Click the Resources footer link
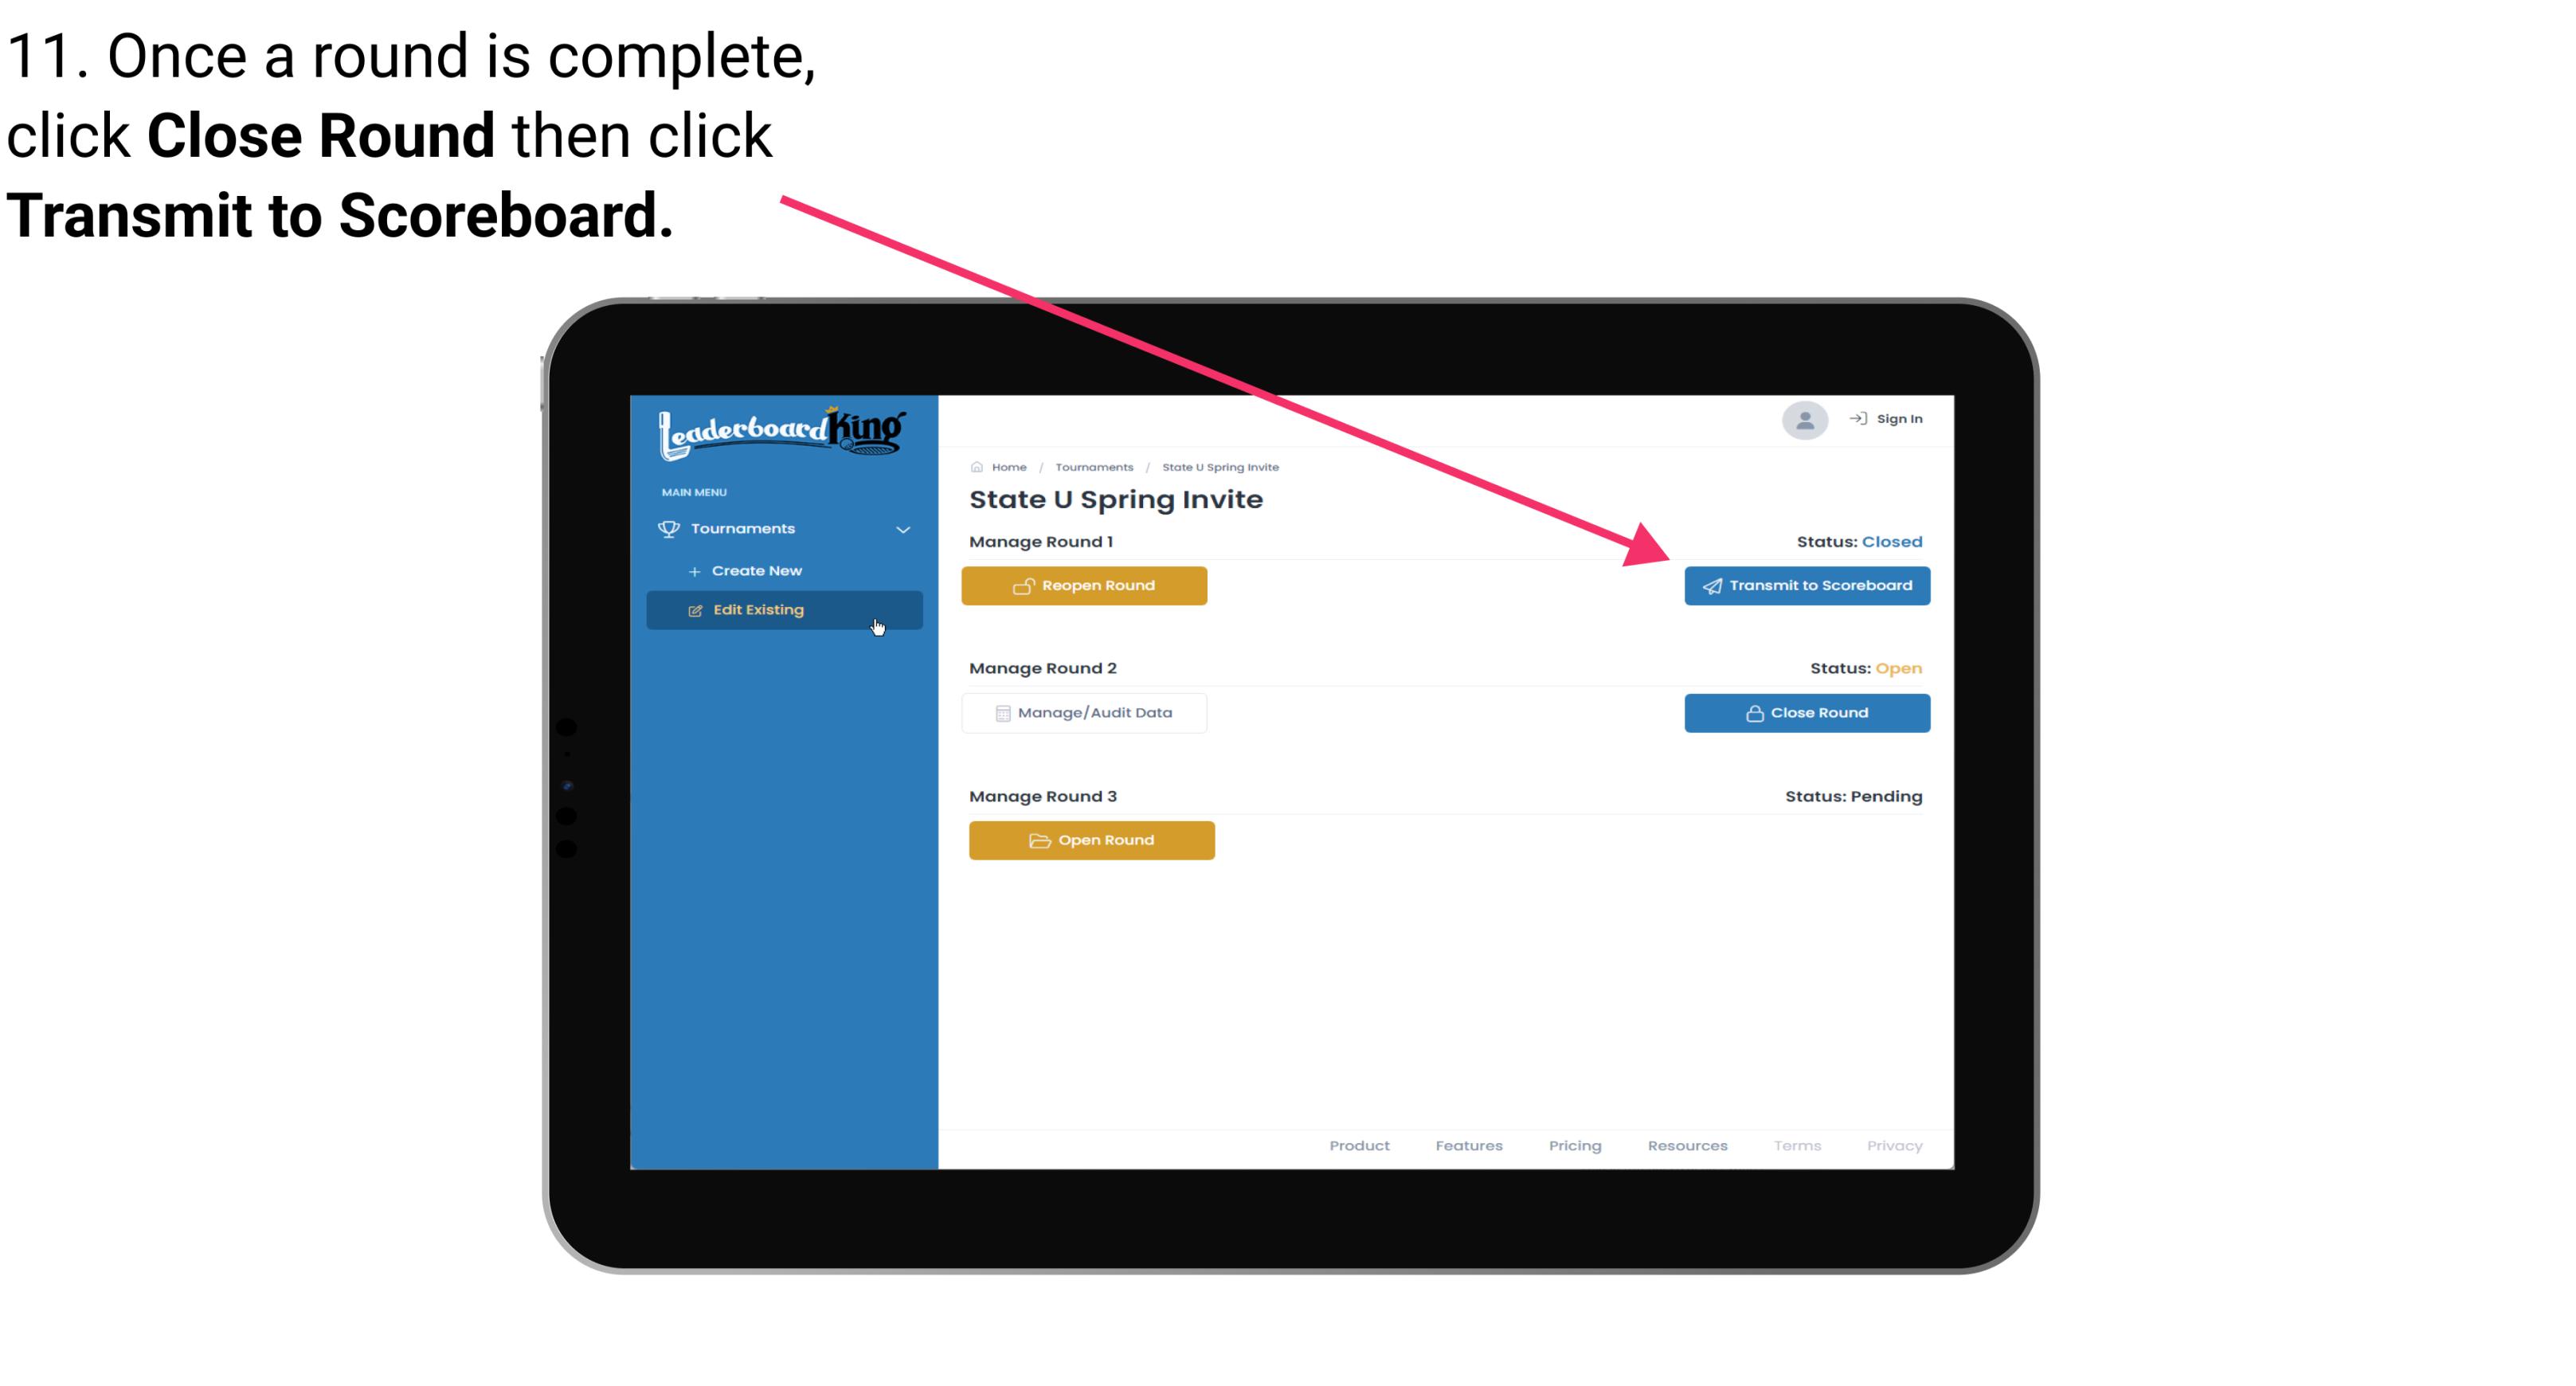Image resolution: width=2576 pixels, height=1386 pixels. pos(1687,1145)
